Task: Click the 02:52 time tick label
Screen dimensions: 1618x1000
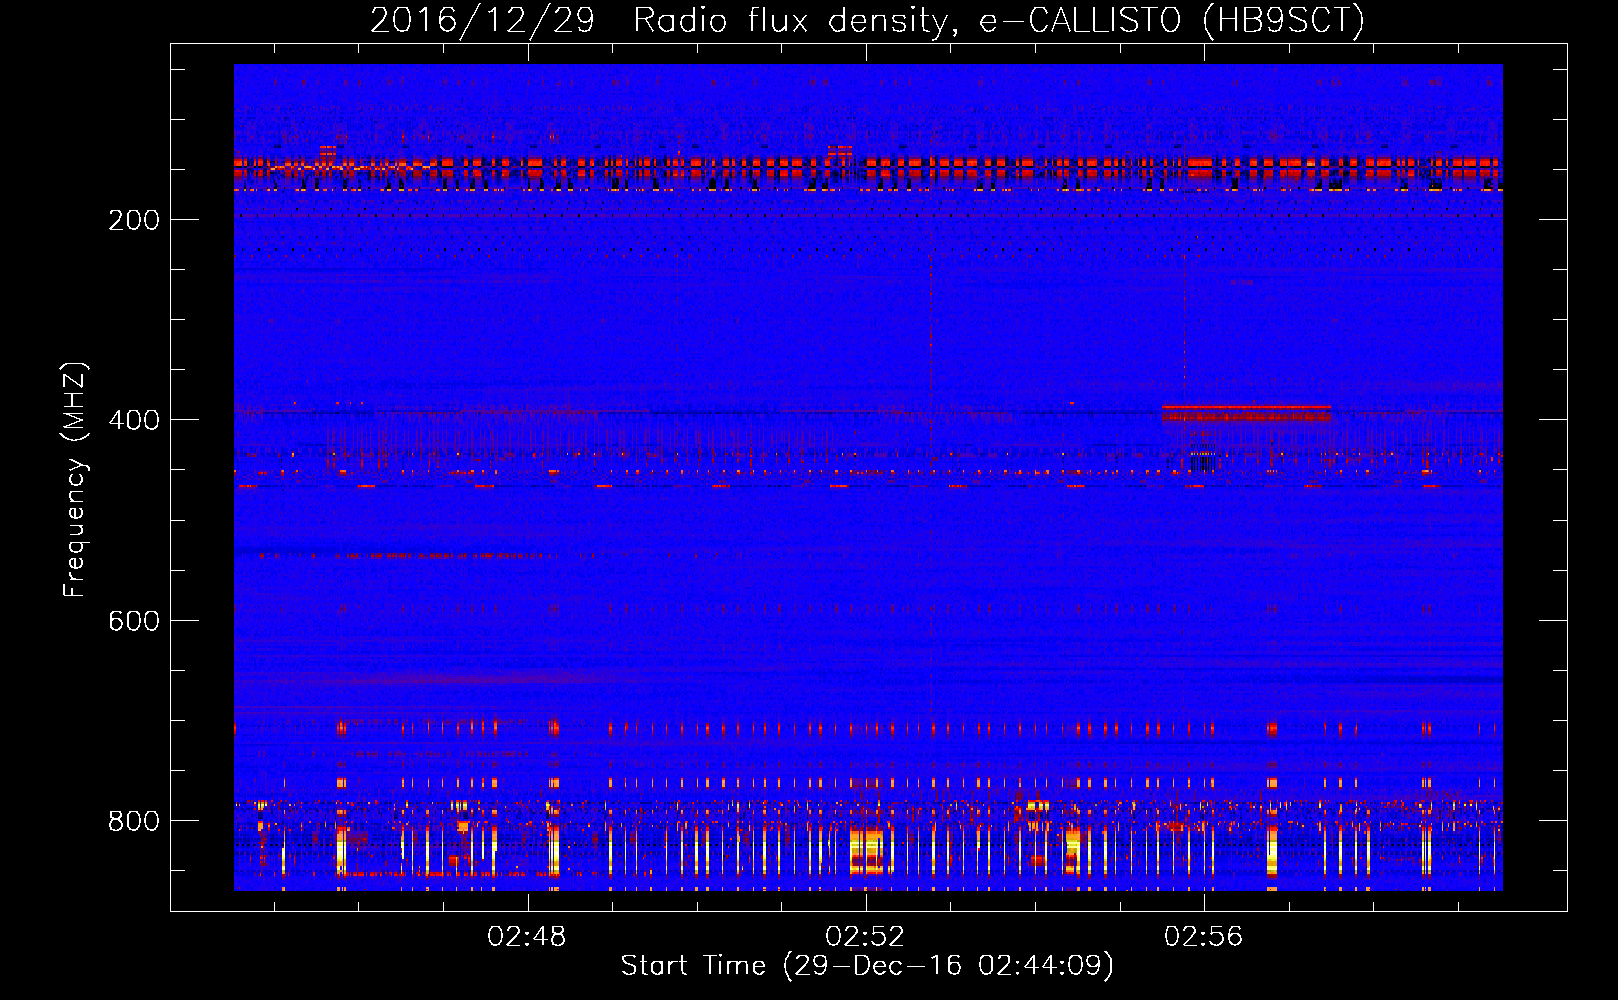Action: [x=865, y=937]
